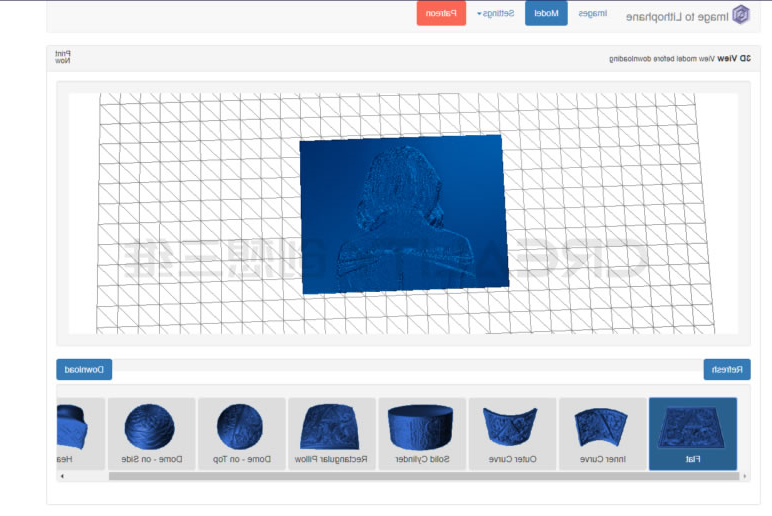This screenshot has height=516, width=772.
Task: Select the Dome - on Top shape
Action: (241, 433)
